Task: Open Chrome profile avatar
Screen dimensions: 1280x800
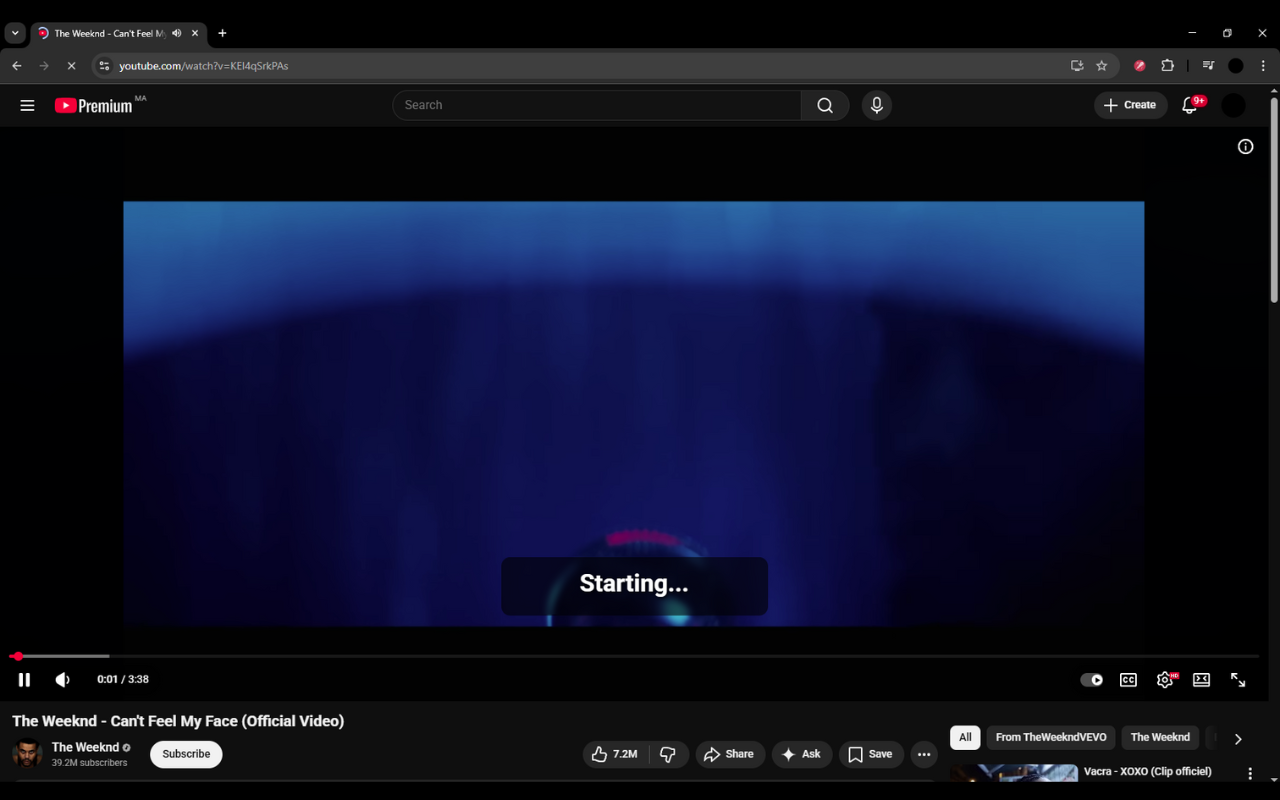Action: (x=1236, y=66)
